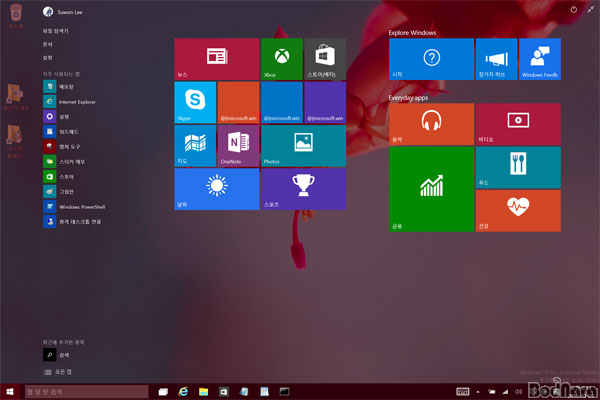Open the Photos tile
The image size is (600, 400).
(x=303, y=146)
